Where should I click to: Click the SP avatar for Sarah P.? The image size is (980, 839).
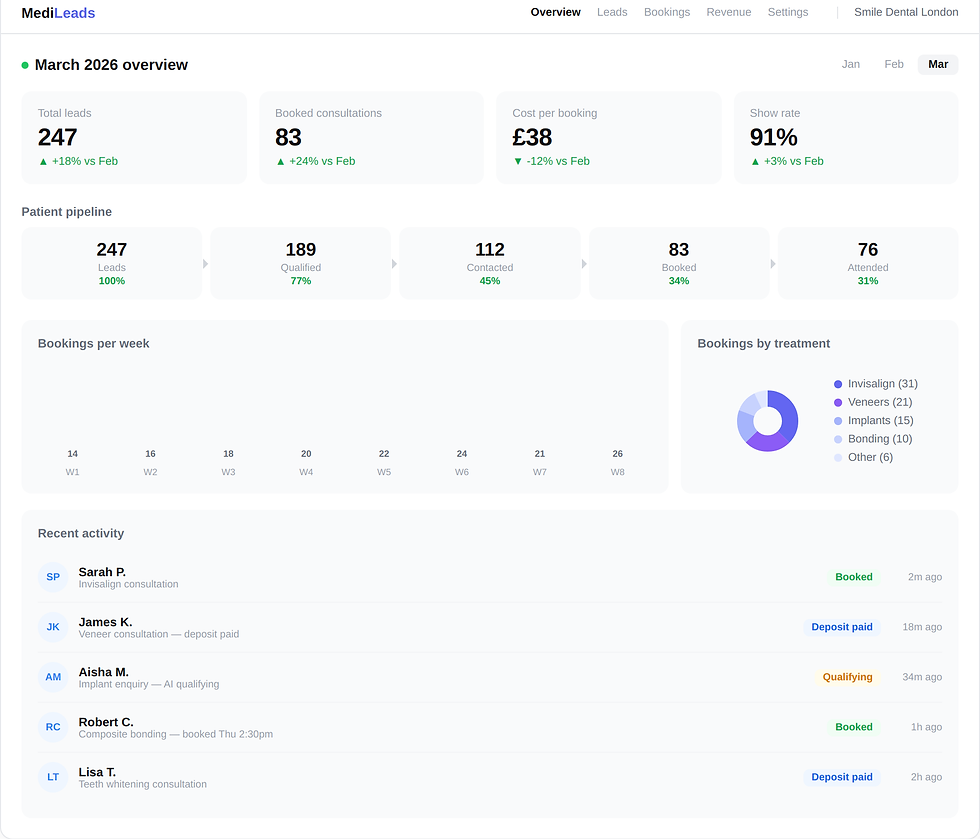[x=53, y=577]
